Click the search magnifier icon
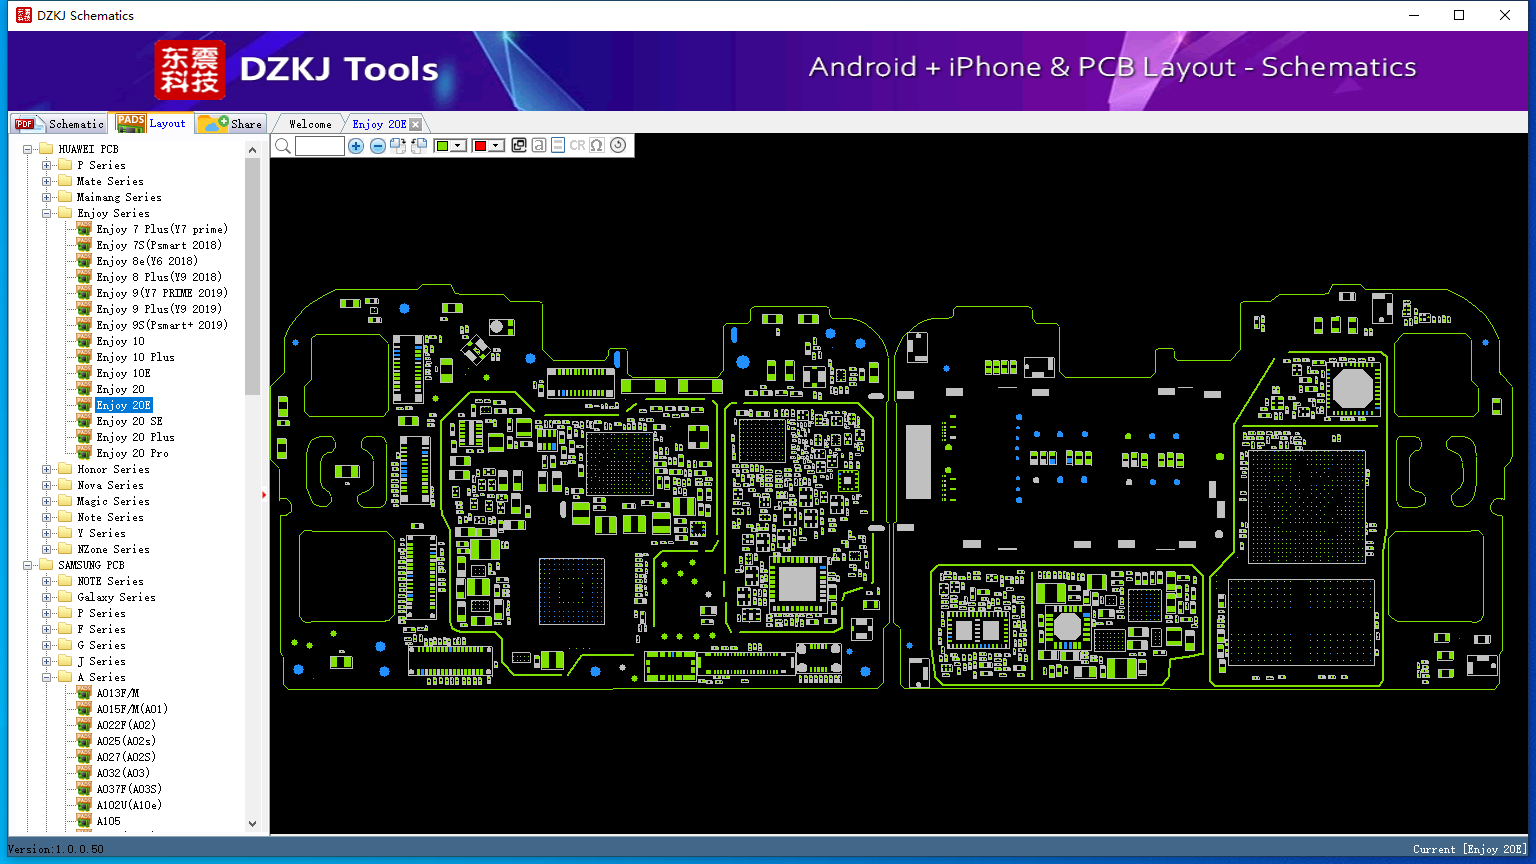This screenshot has height=864, width=1536. tap(283, 145)
